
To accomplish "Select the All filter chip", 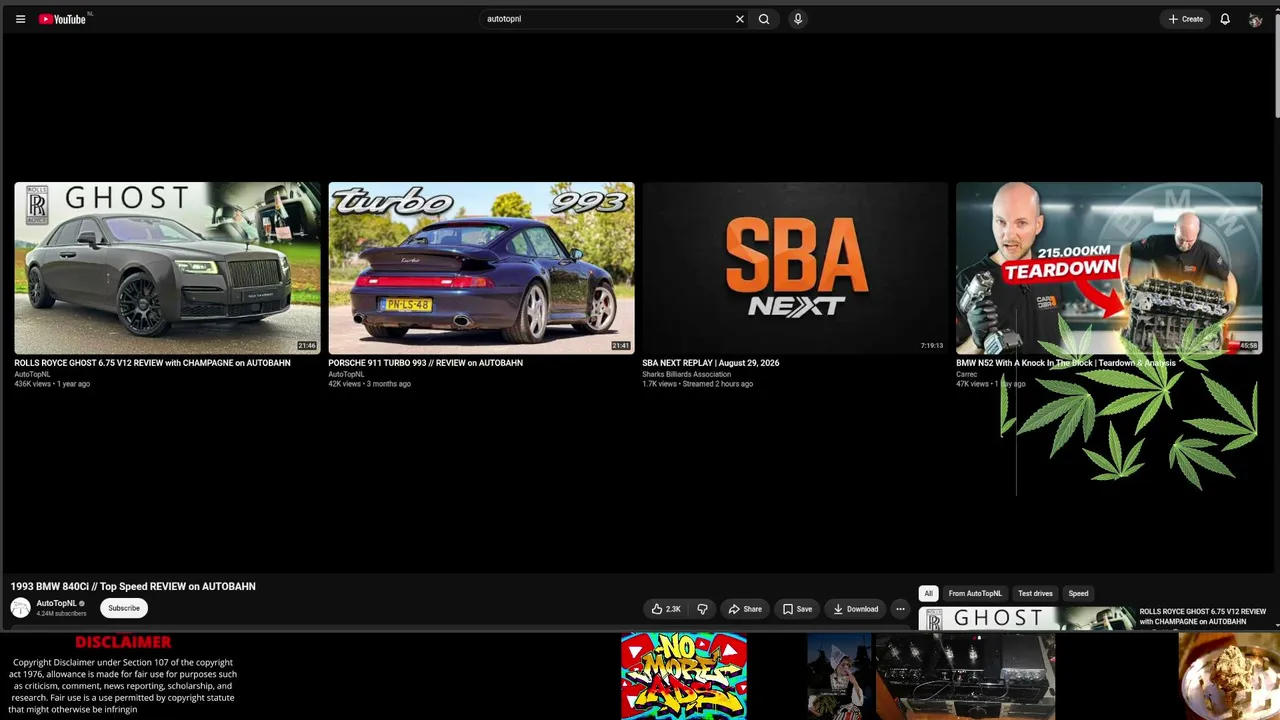I will coord(928,593).
